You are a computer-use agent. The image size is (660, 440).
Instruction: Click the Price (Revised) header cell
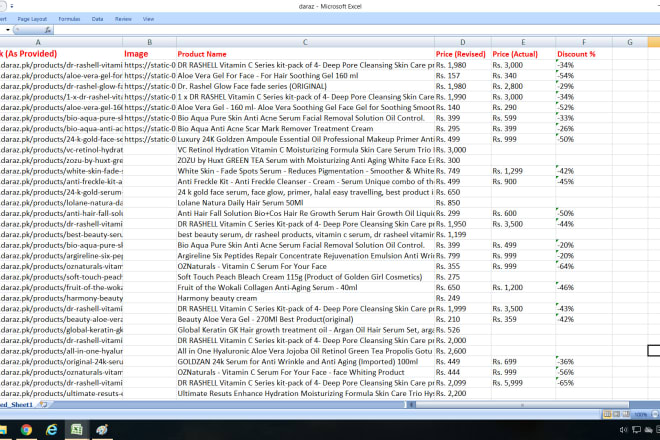pyautogui.click(x=463, y=54)
